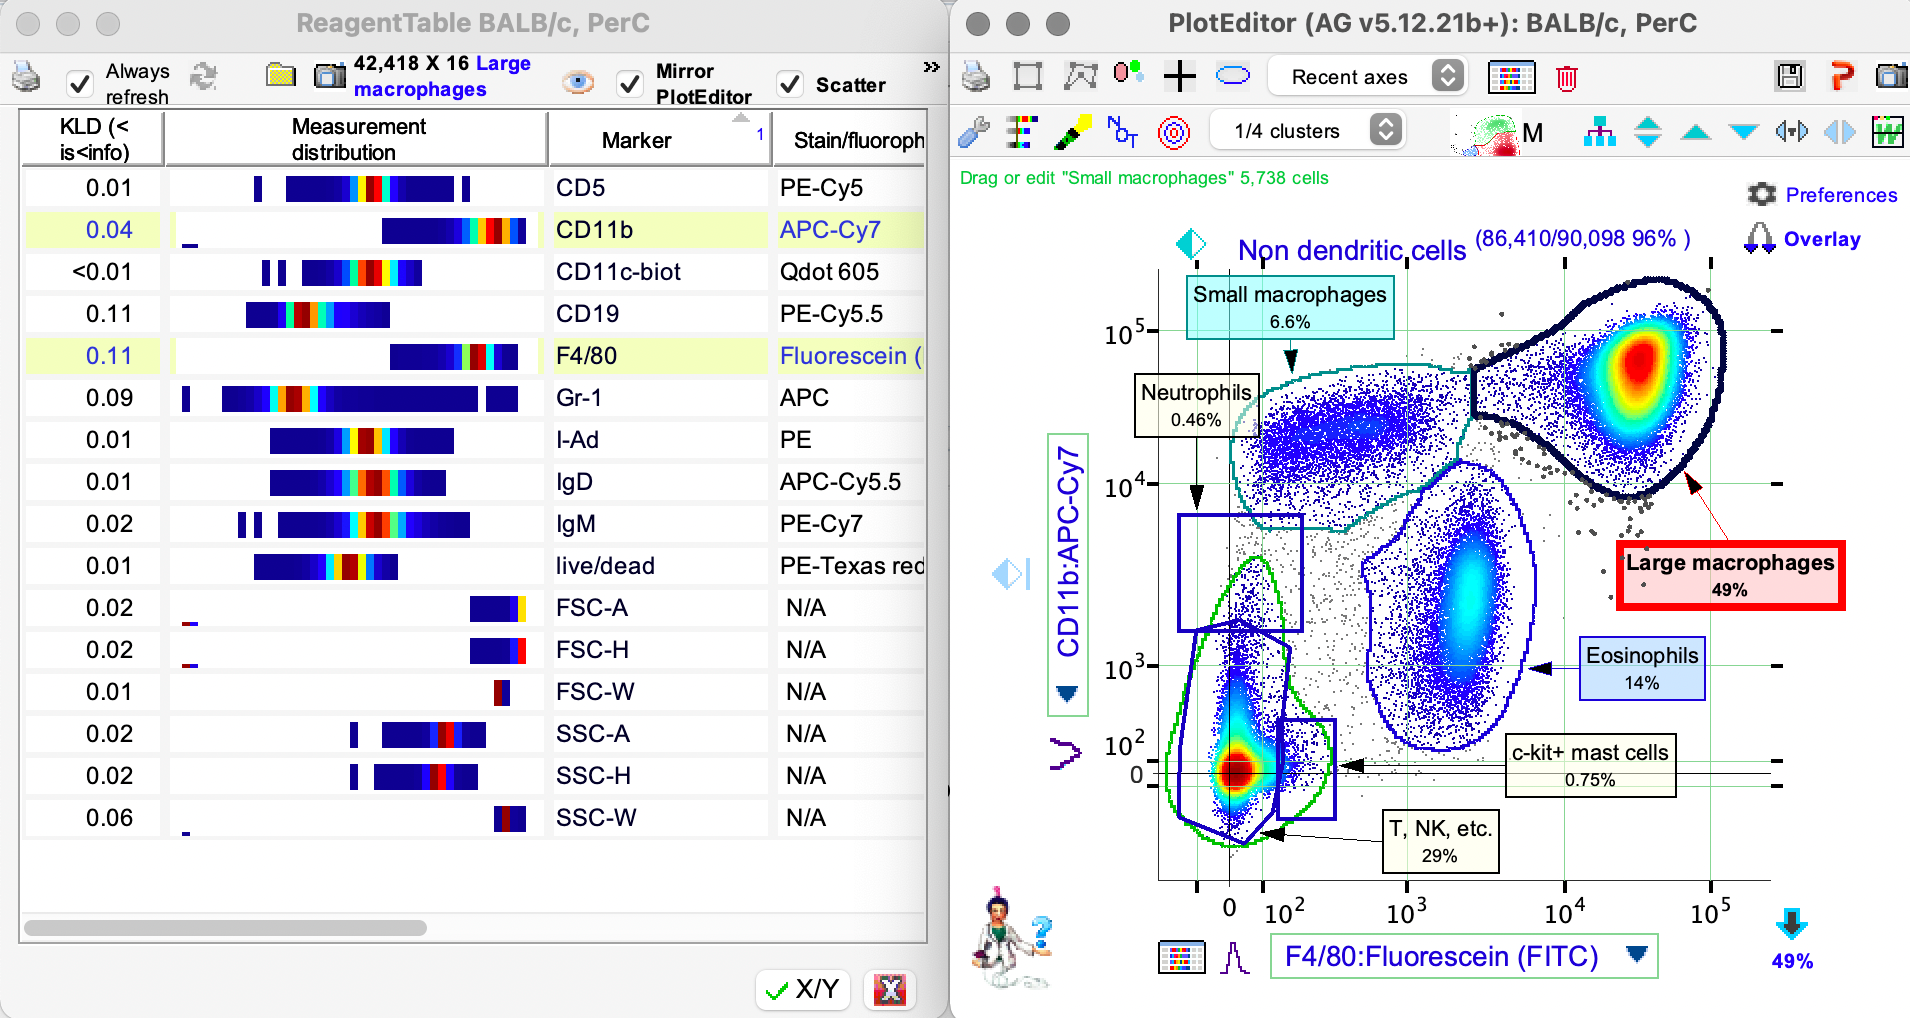This screenshot has height=1018, width=1910.
Task: Select the rectangle gate tool
Action: [1028, 75]
